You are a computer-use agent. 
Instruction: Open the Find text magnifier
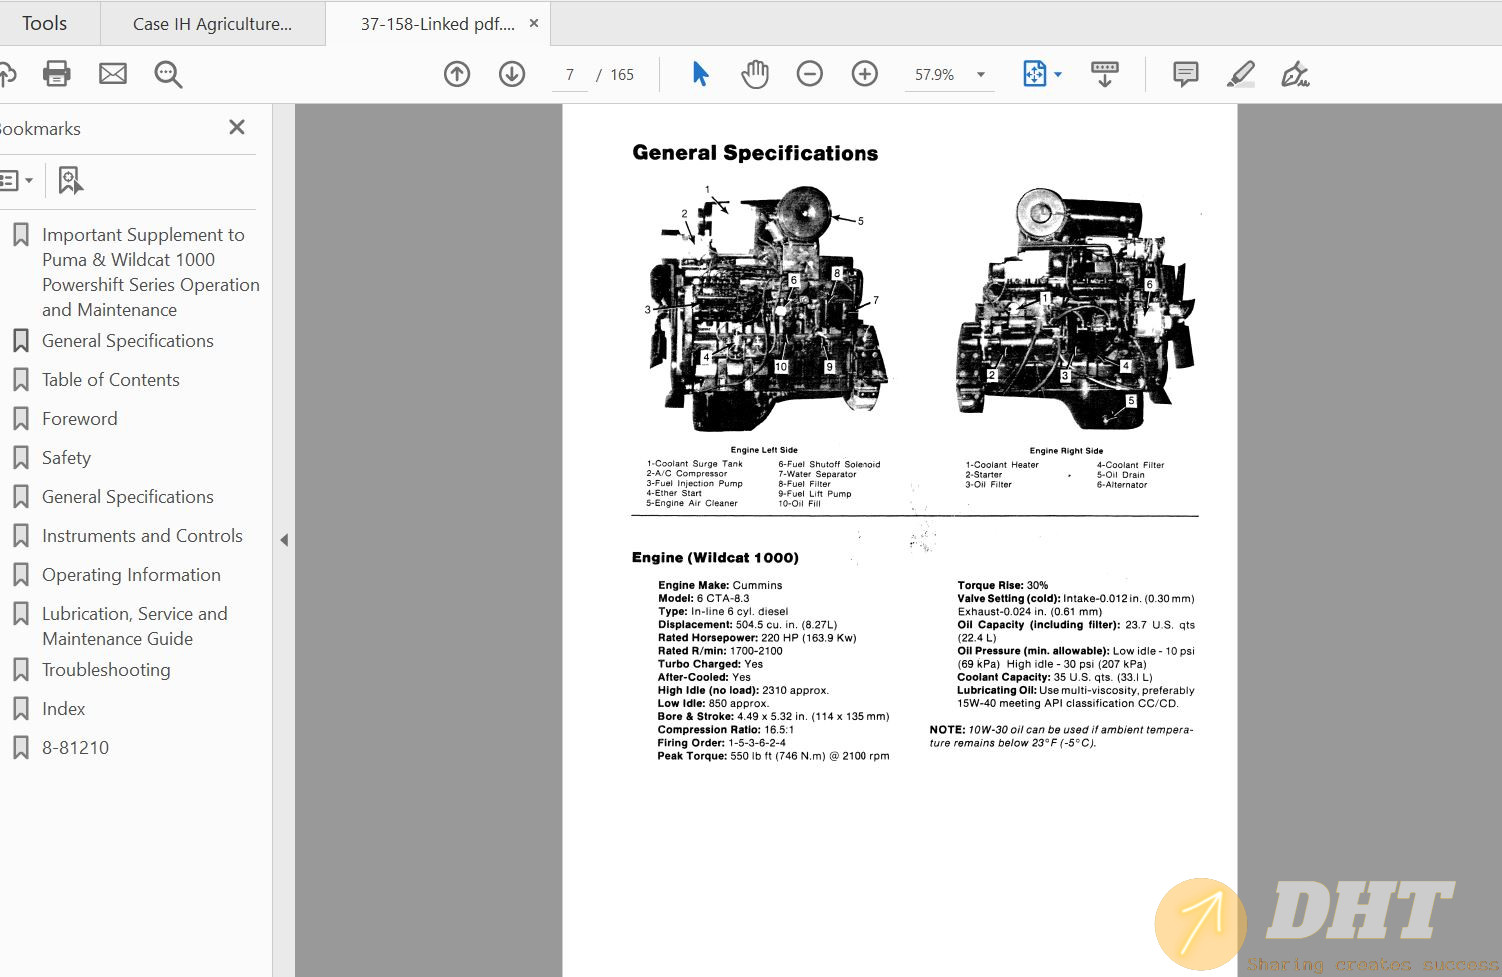pos(168,74)
